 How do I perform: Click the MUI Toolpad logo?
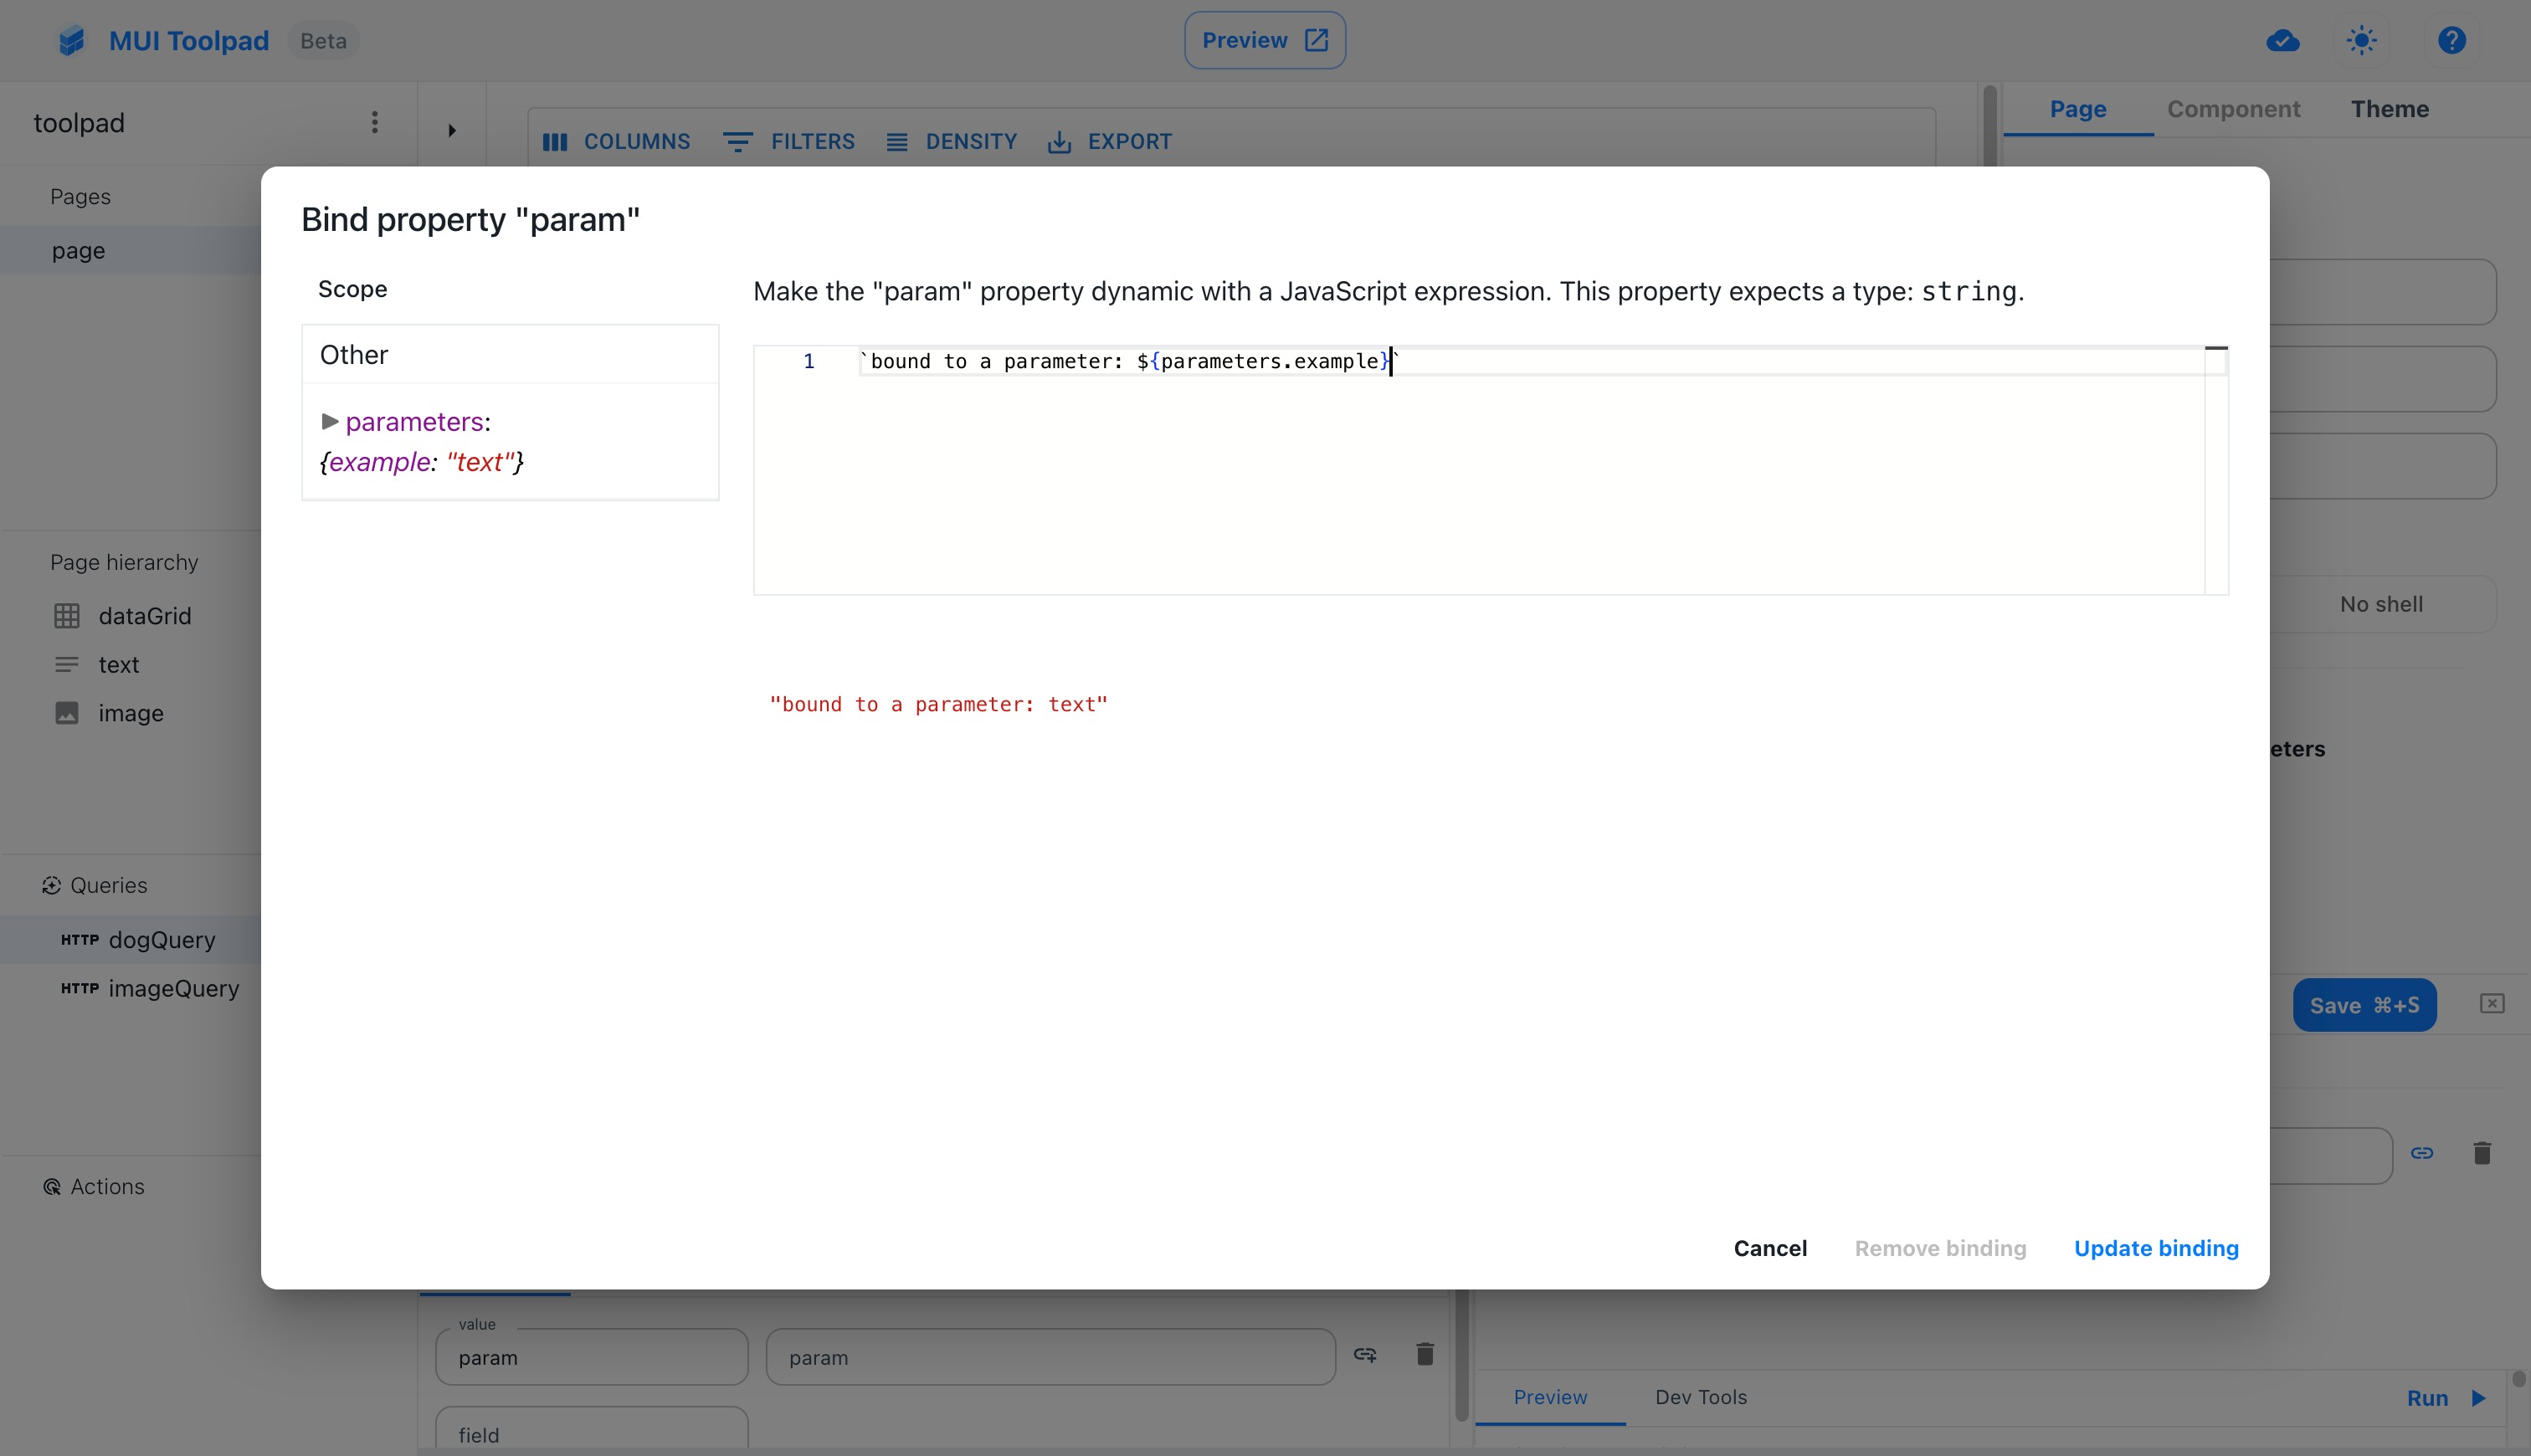[x=70, y=40]
